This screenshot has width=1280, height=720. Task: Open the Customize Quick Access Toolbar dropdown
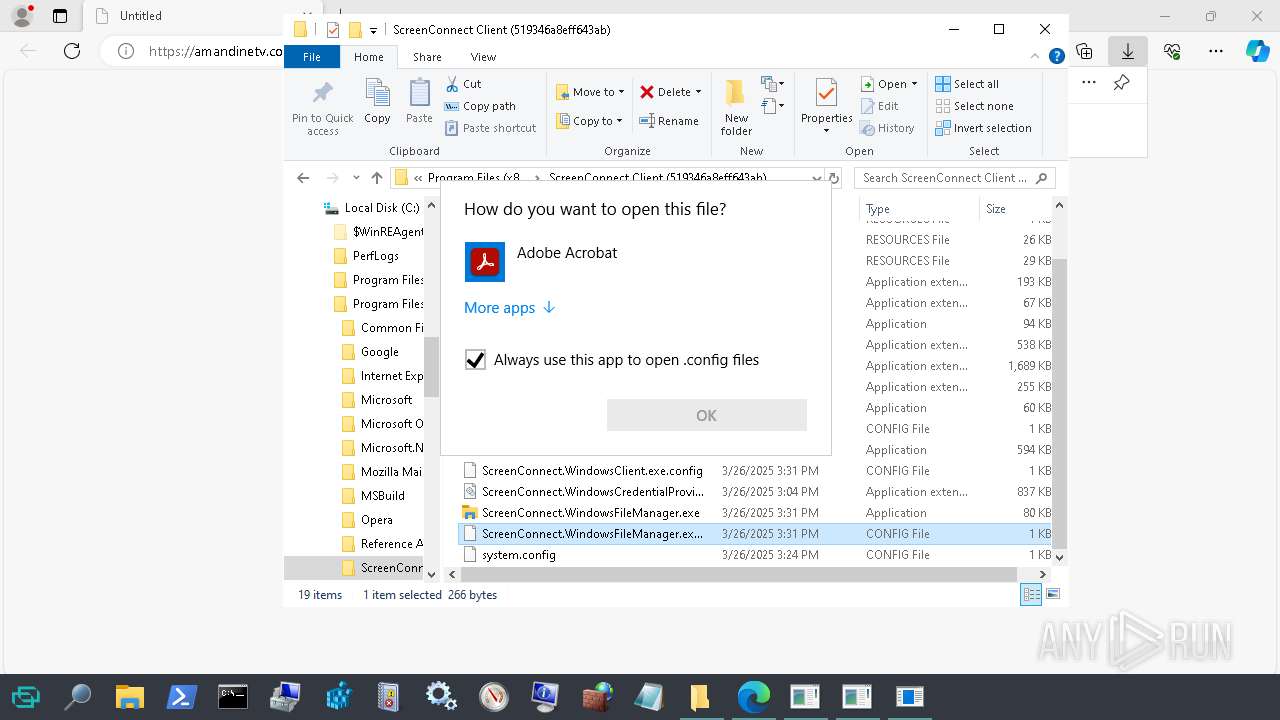click(374, 30)
